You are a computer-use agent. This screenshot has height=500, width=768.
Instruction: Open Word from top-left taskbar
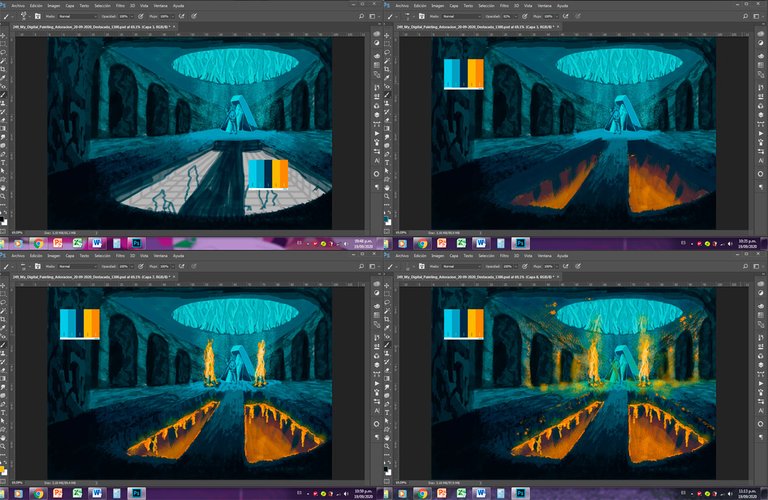tap(96, 243)
